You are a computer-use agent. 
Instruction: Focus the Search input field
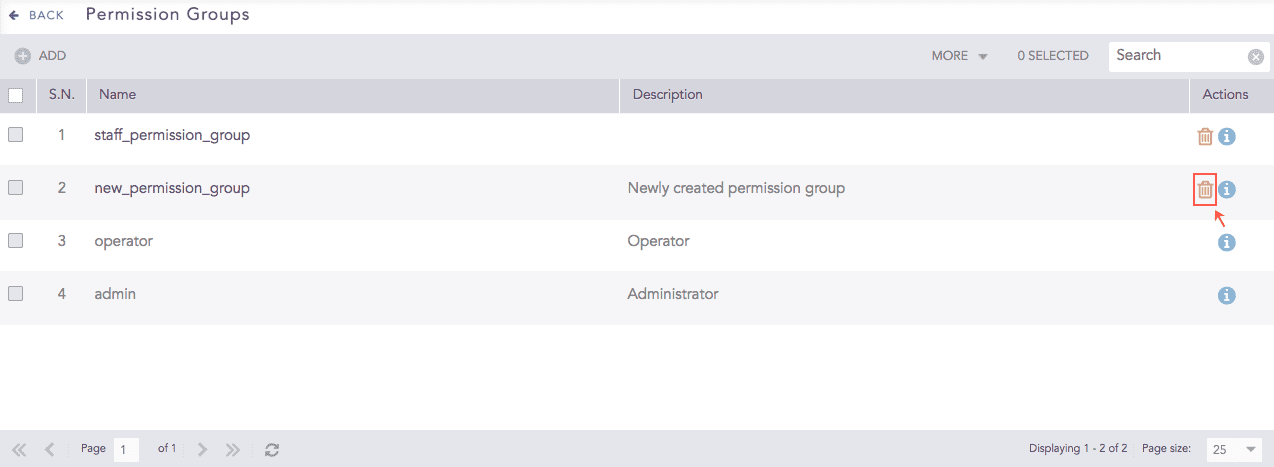(1177, 56)
